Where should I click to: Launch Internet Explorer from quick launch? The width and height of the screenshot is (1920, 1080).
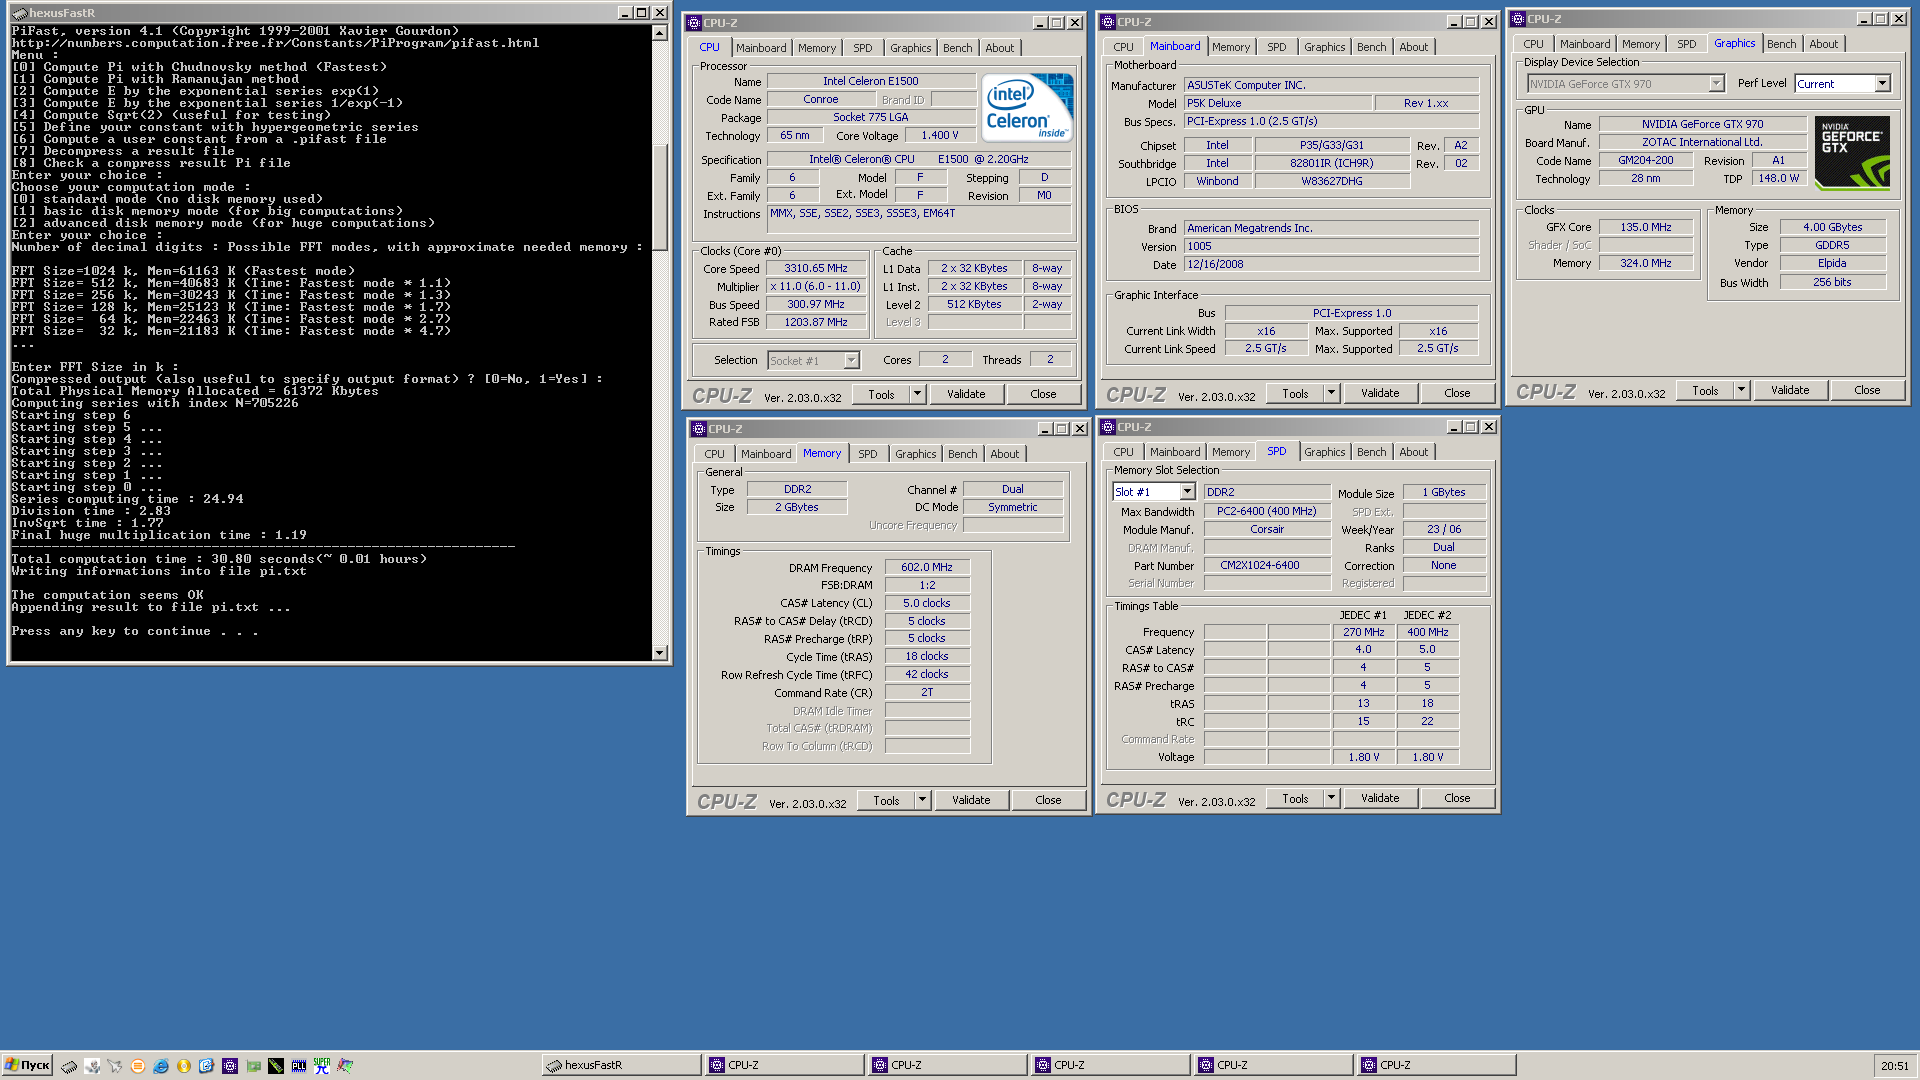(161, 1066)
